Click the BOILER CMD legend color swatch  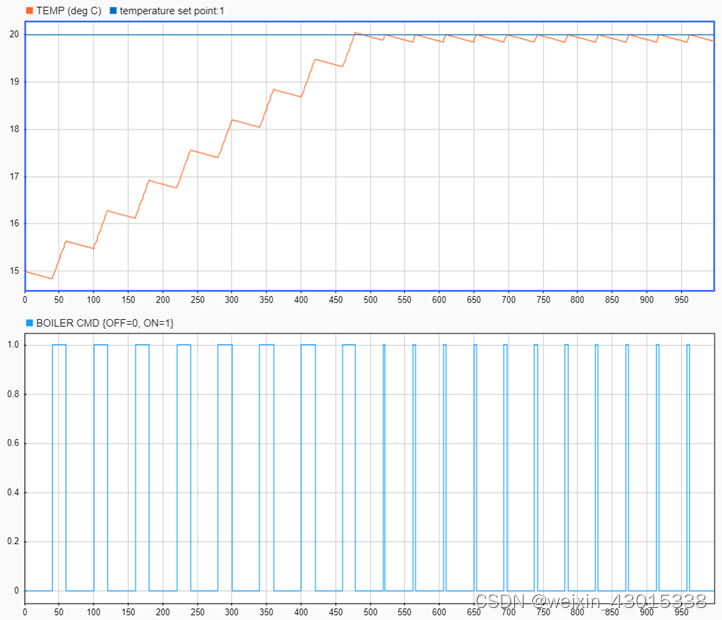tap(29, 323)
